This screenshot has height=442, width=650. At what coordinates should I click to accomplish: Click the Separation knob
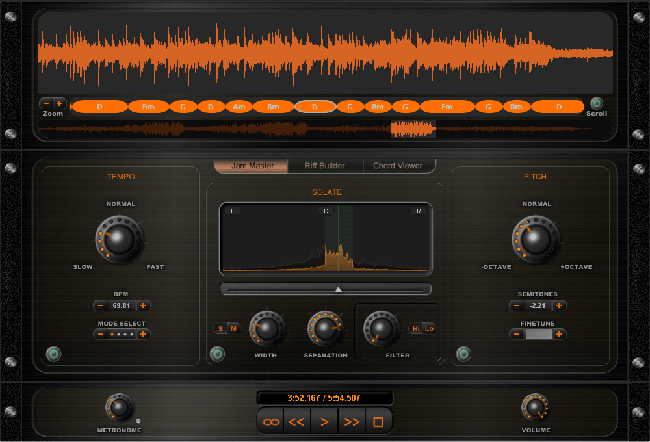point(325,329)
